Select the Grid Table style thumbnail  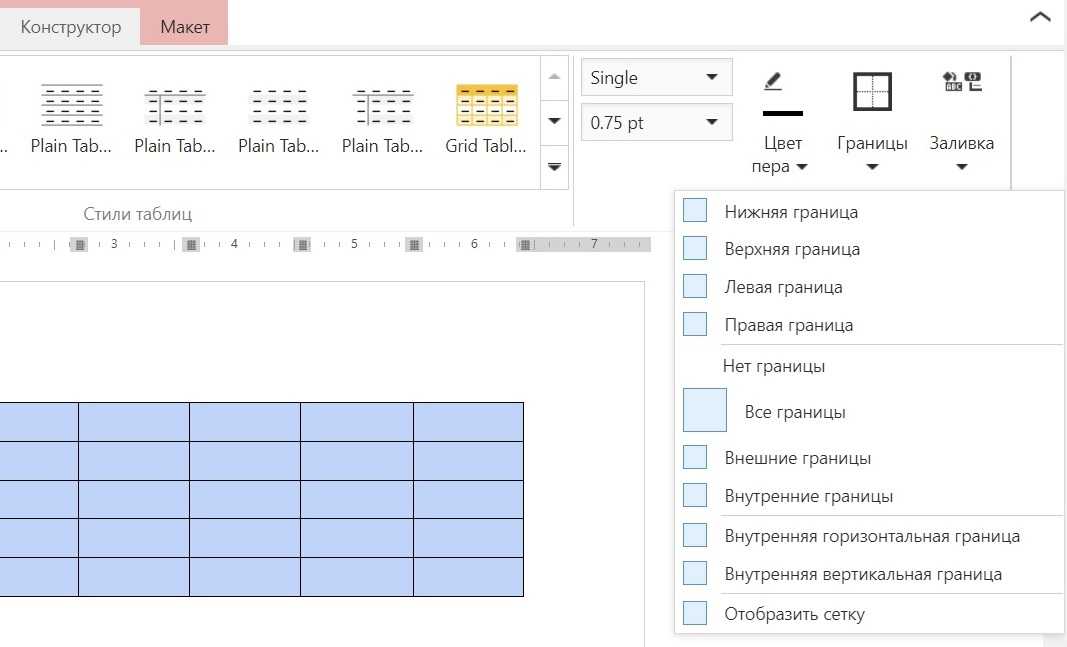(x=486, y=105)
